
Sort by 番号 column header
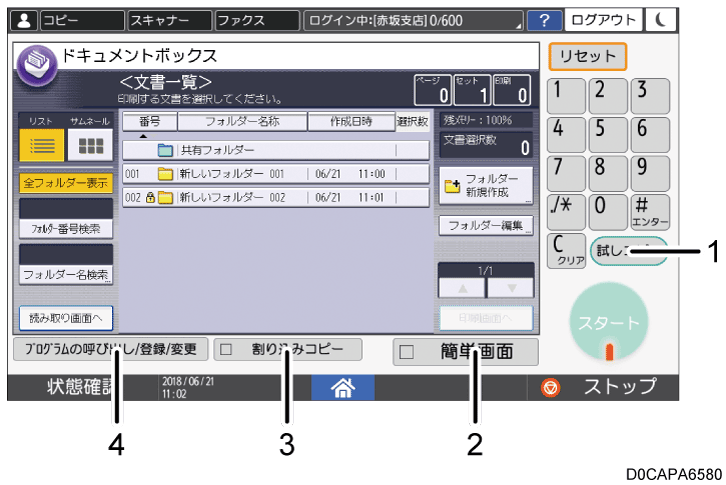[x=150, y=121]
